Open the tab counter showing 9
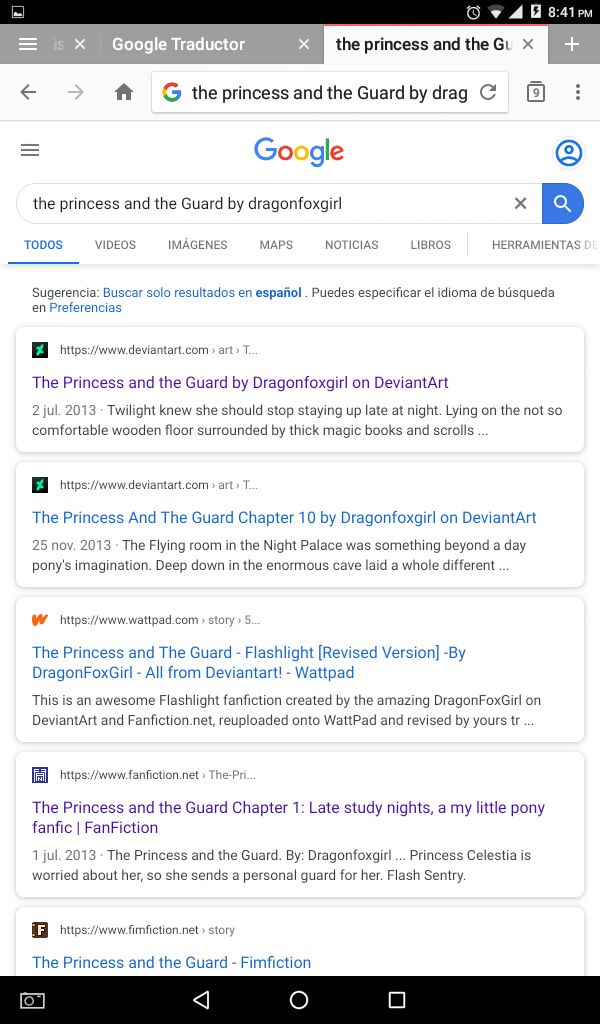The image size is (600, 1024). click(535, 93)
